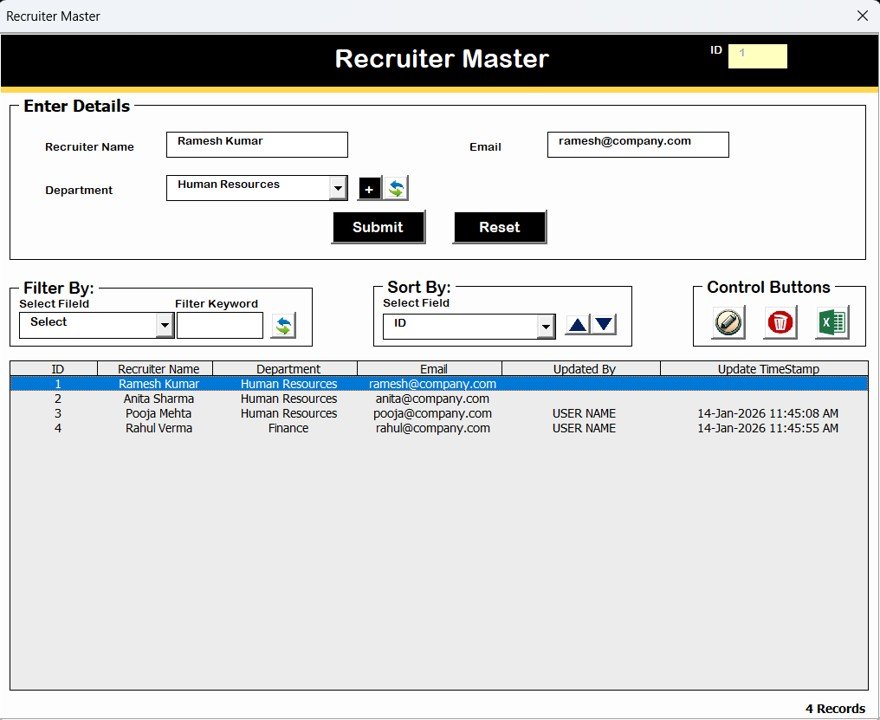Click the red trash delete icon

(779, 322)
